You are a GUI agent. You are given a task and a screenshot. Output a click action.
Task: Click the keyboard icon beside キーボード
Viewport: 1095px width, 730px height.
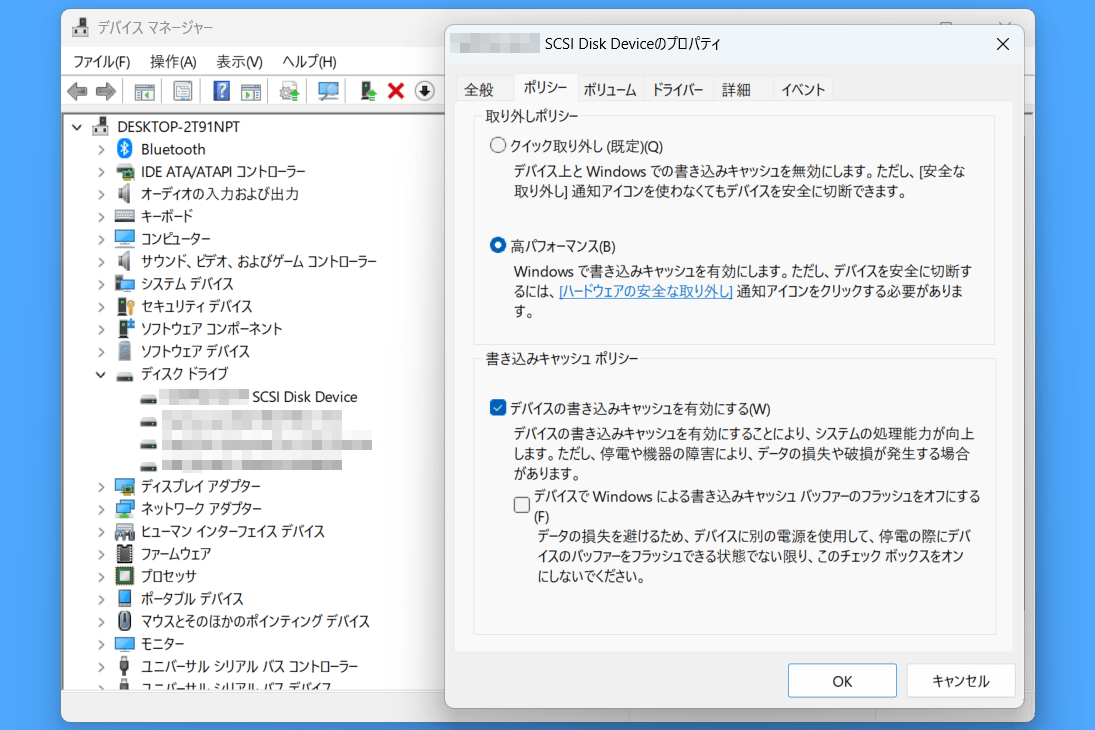point(124,216)
